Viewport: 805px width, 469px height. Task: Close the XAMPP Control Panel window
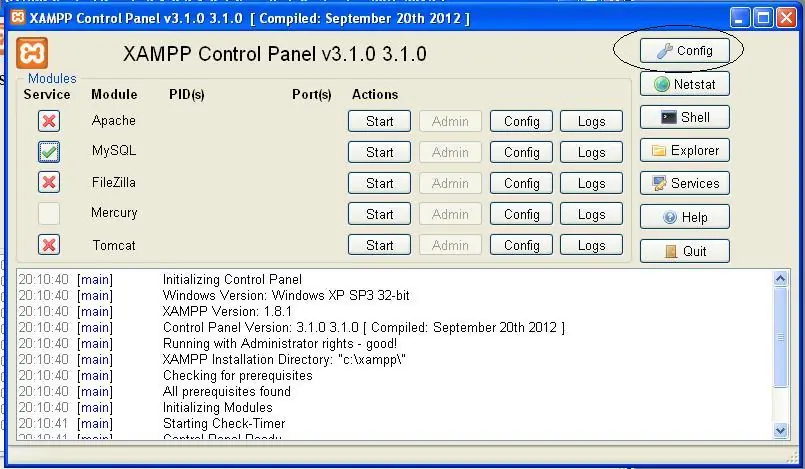pos(786,18)
